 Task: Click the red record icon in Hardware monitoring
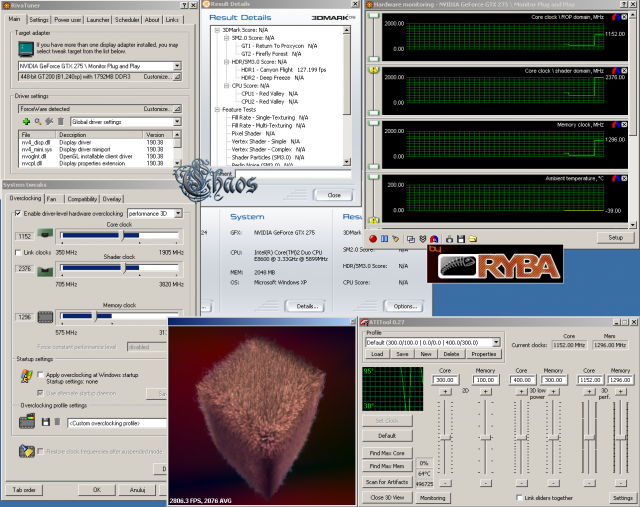(x=373, y=239)
